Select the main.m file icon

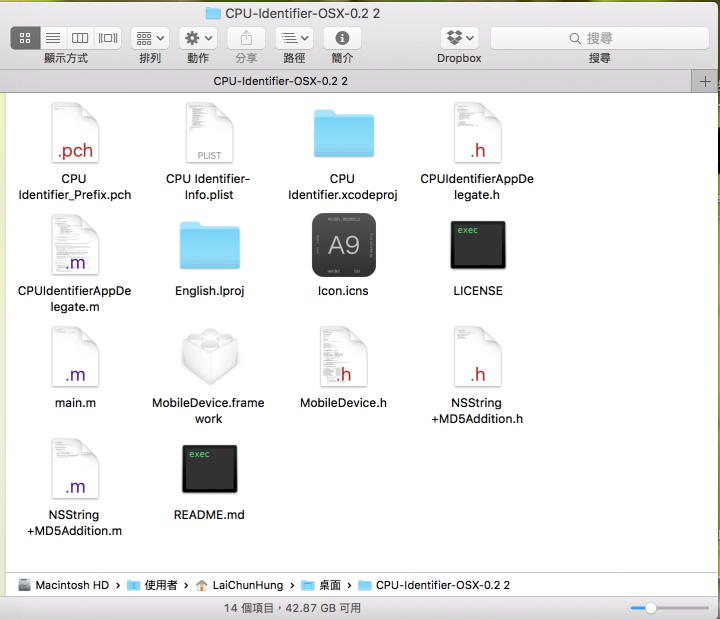coord(75,357)
